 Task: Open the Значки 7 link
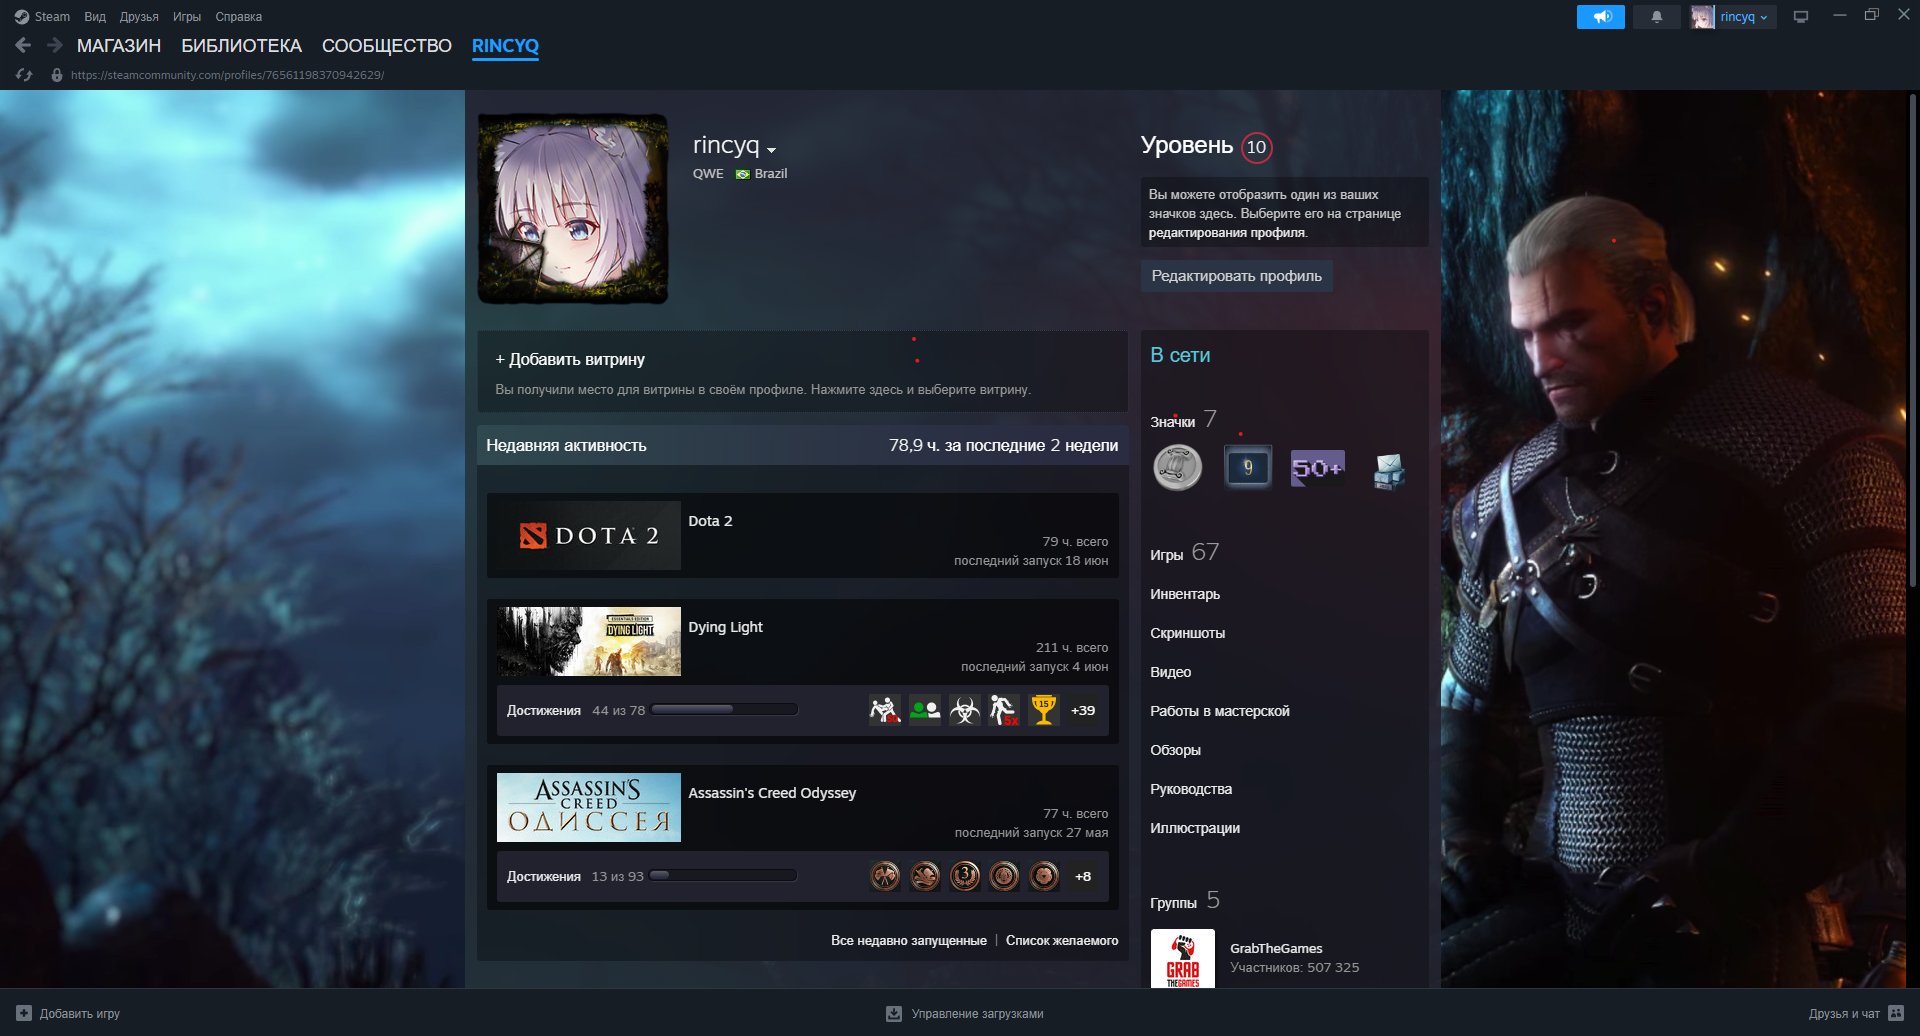[1183, 420]
